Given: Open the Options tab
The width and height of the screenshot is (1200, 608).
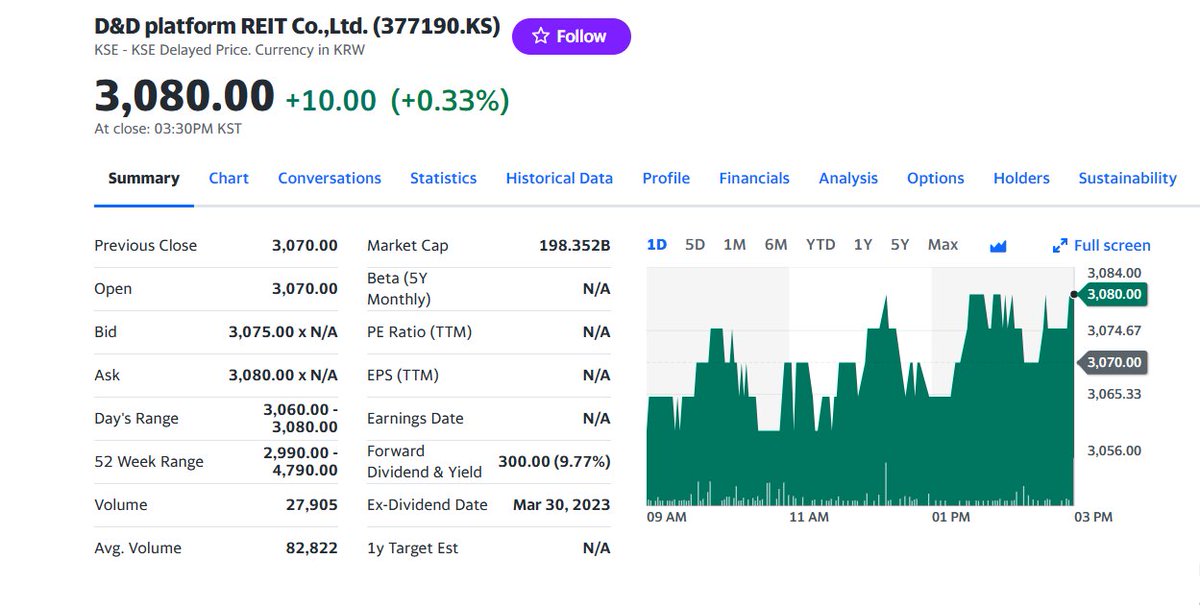Looking at the screenshot, I should [x=935, y=178].
